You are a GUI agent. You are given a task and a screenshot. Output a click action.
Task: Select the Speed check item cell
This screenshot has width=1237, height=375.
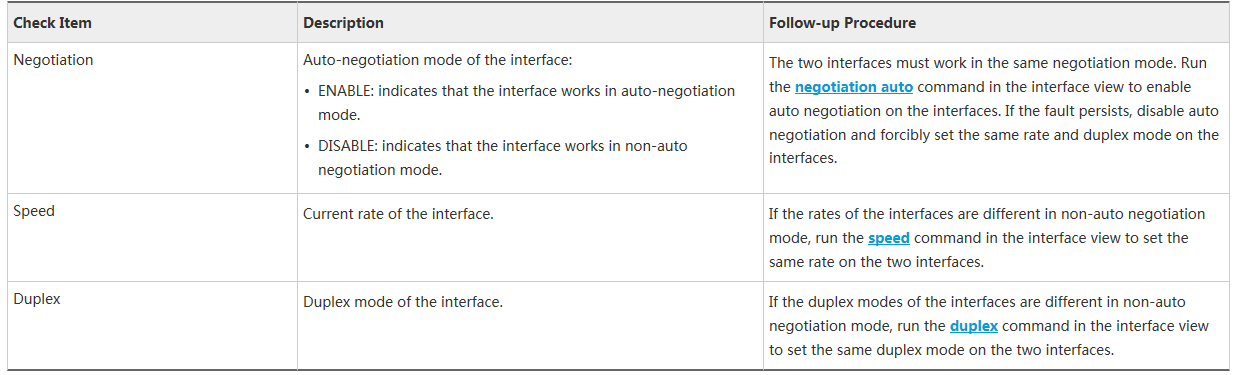(x=150, y=237)
